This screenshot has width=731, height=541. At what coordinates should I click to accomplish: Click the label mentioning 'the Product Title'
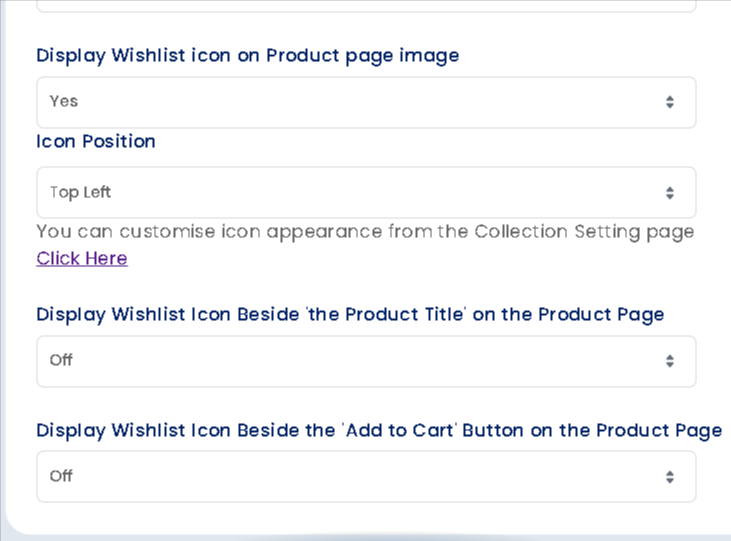(x=350, y=314)
